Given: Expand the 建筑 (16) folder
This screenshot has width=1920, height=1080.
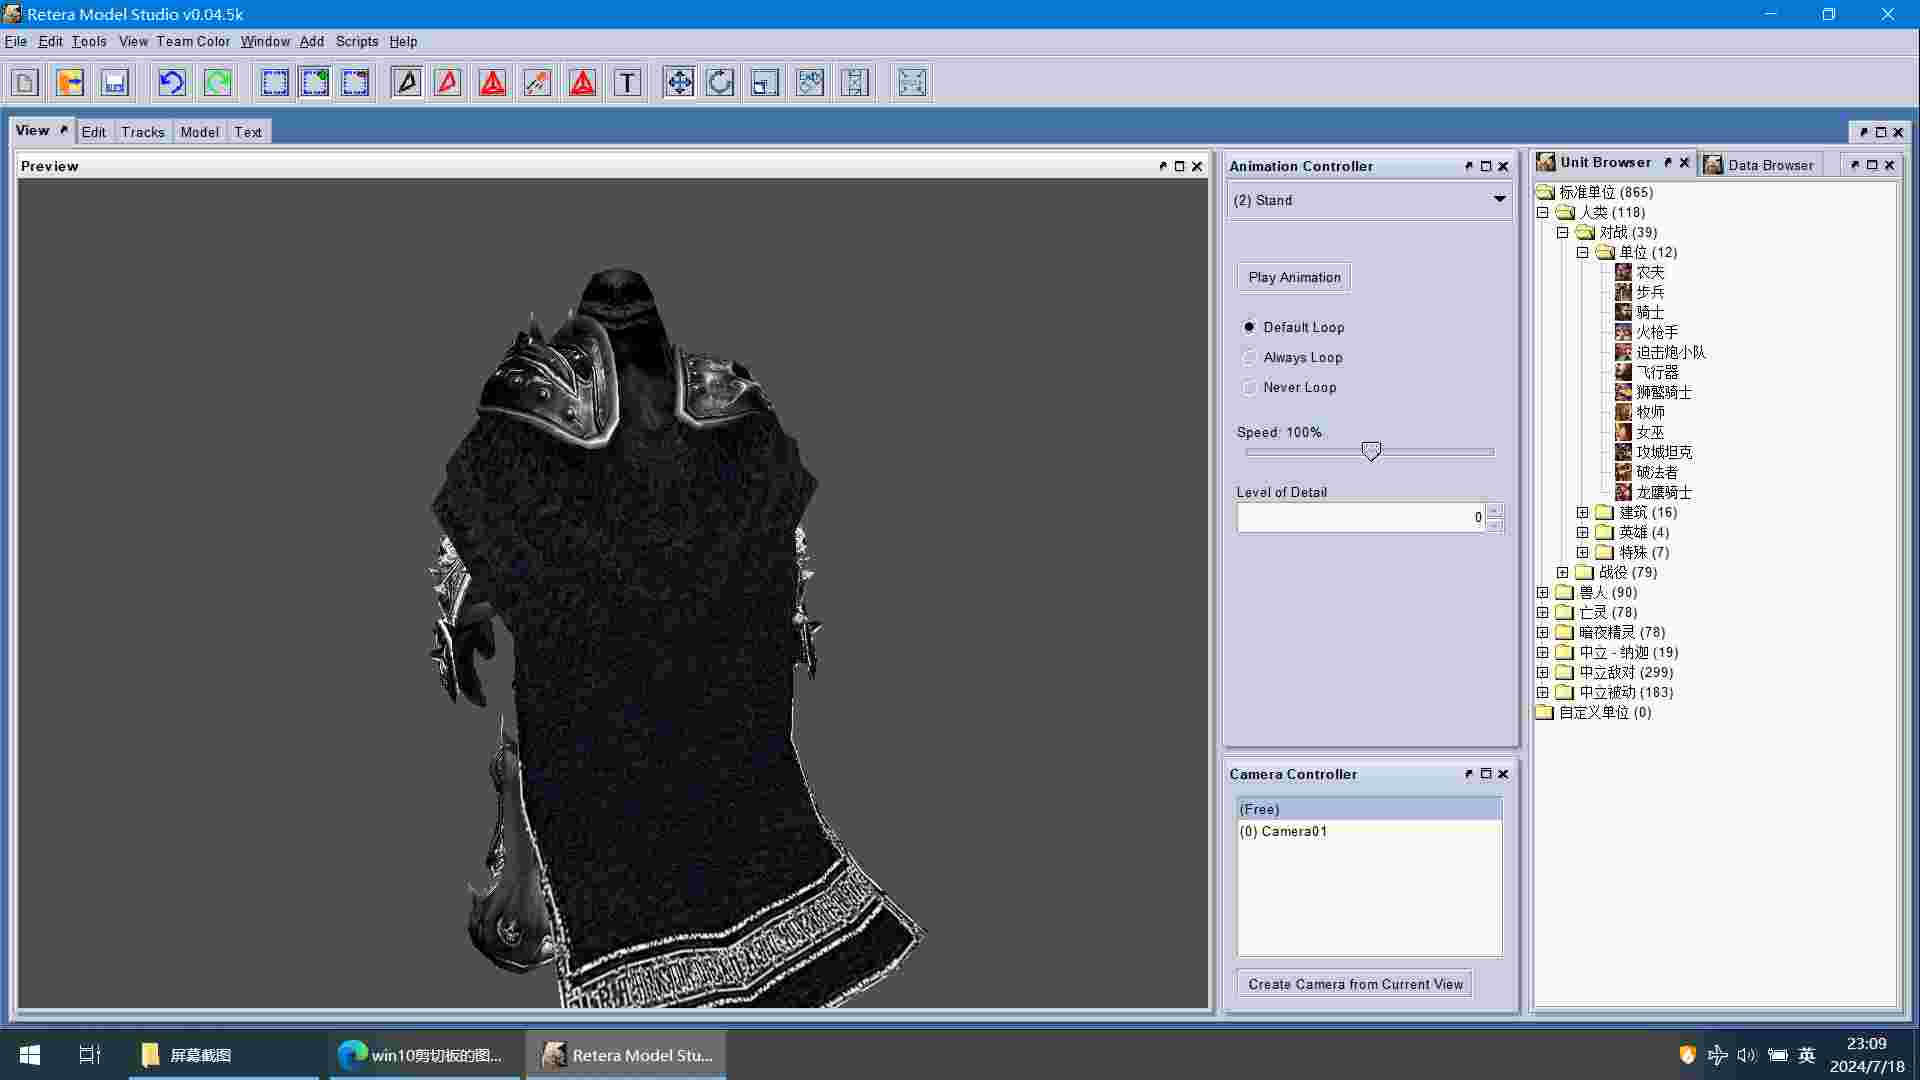Looking at the screenshot, I should pos(1583,512).
